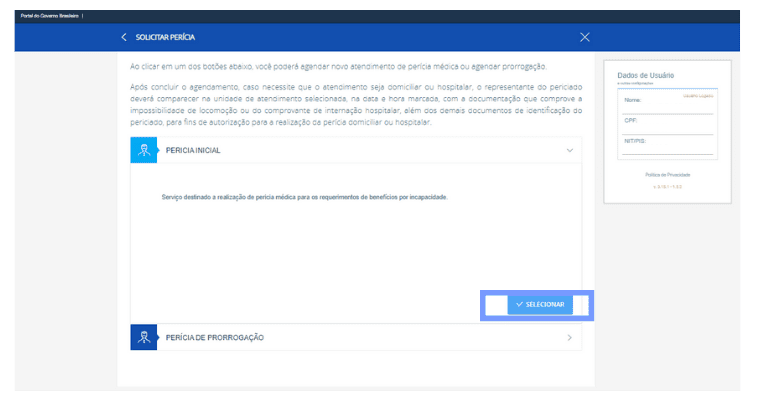769x401 pixels.
Task: Click the service description text under Perícia Inicial
Action: pos(304,197)
